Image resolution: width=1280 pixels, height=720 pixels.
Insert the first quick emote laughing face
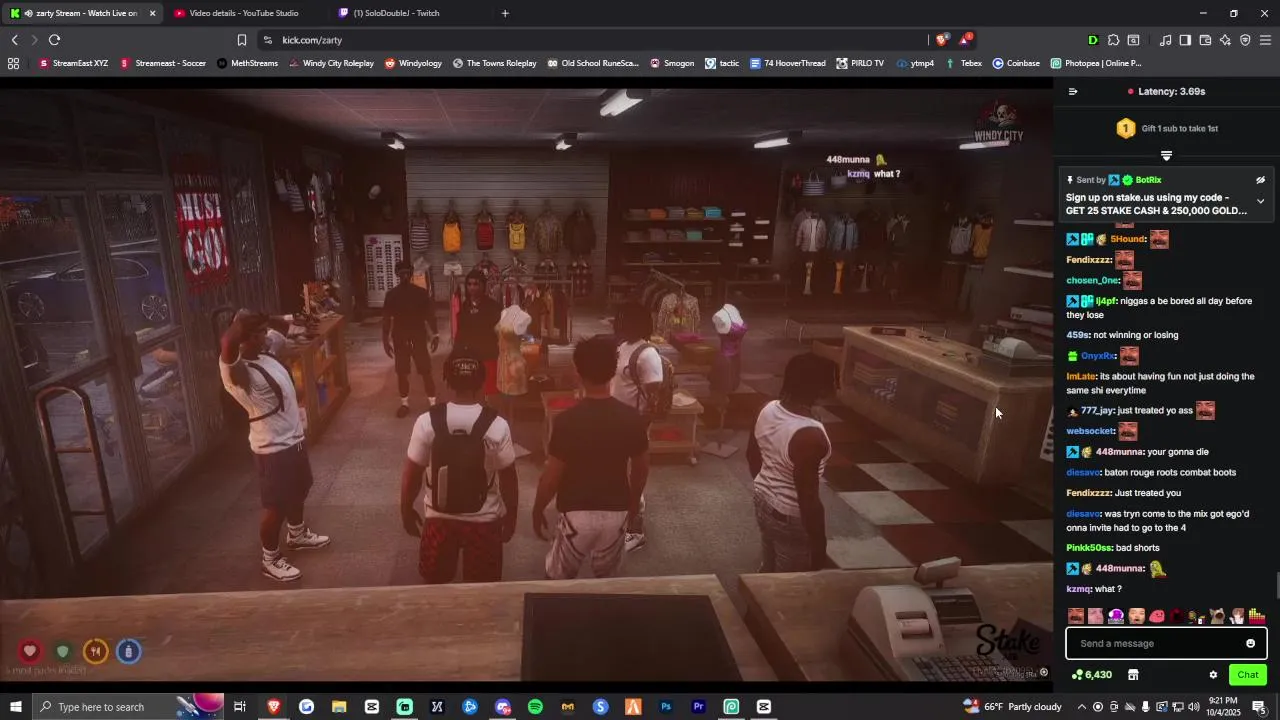tap(1076, 616)
